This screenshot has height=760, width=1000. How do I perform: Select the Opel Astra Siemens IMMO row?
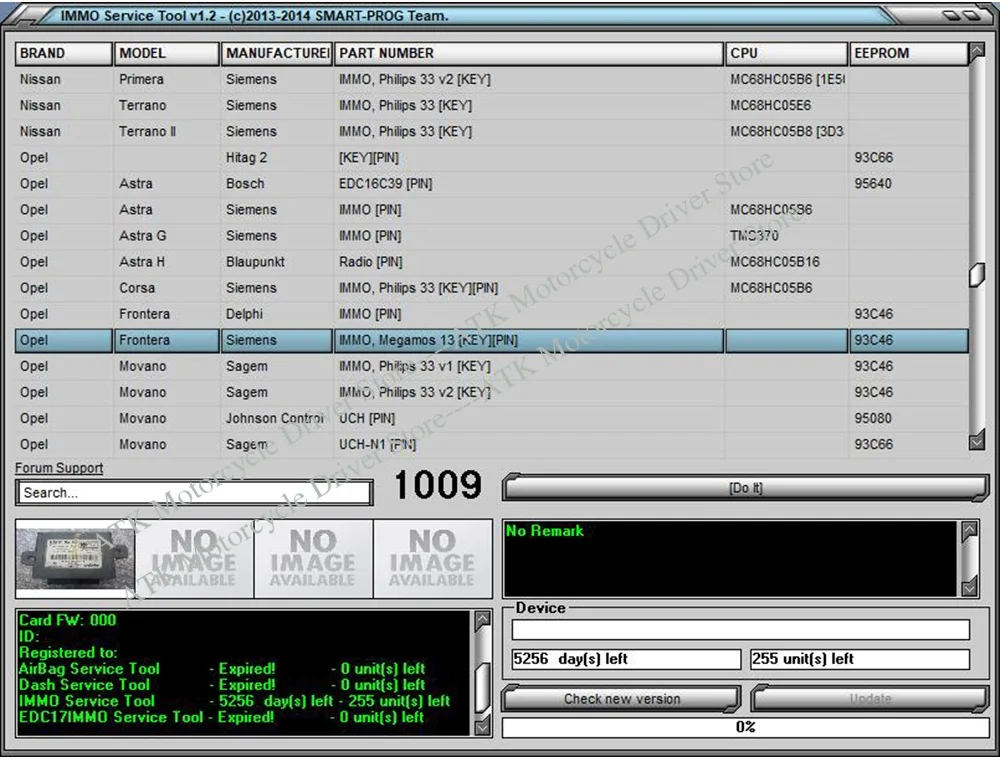491,210
